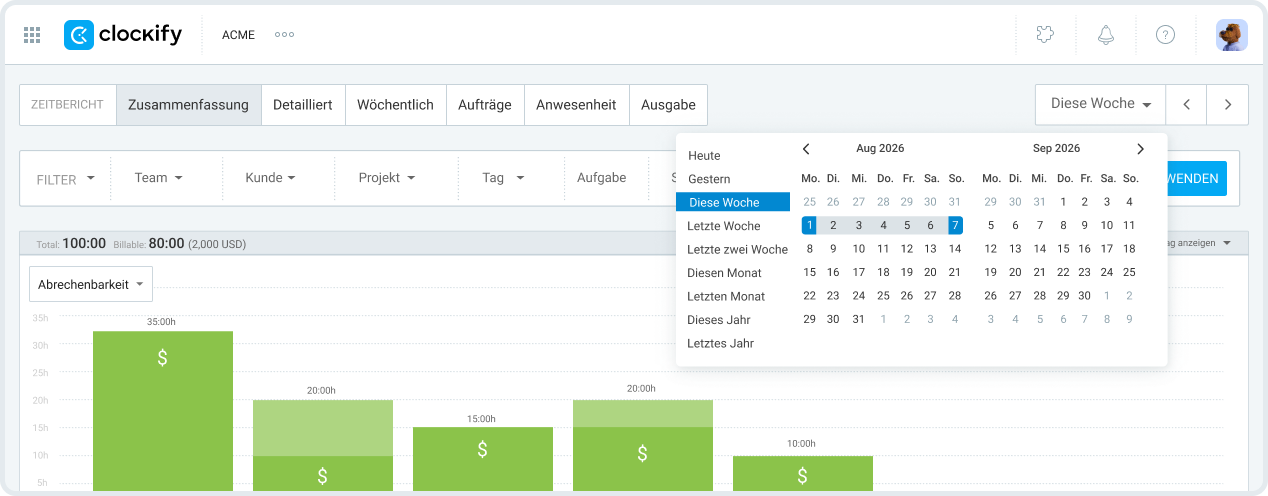Screen dimensions: 1268x496
Task: Expand the Diese Woche date range dropdown
Action: click(1100, 104)
